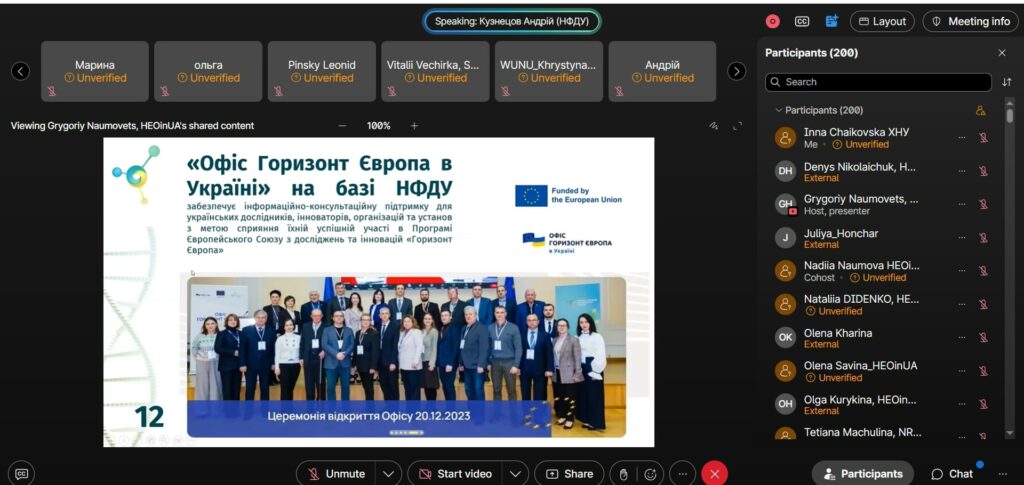Image resolution: width=1024 pixels, height=485 pixels.
Task: Collapse the Participants (200) list section
Action: tap(778, 110)
